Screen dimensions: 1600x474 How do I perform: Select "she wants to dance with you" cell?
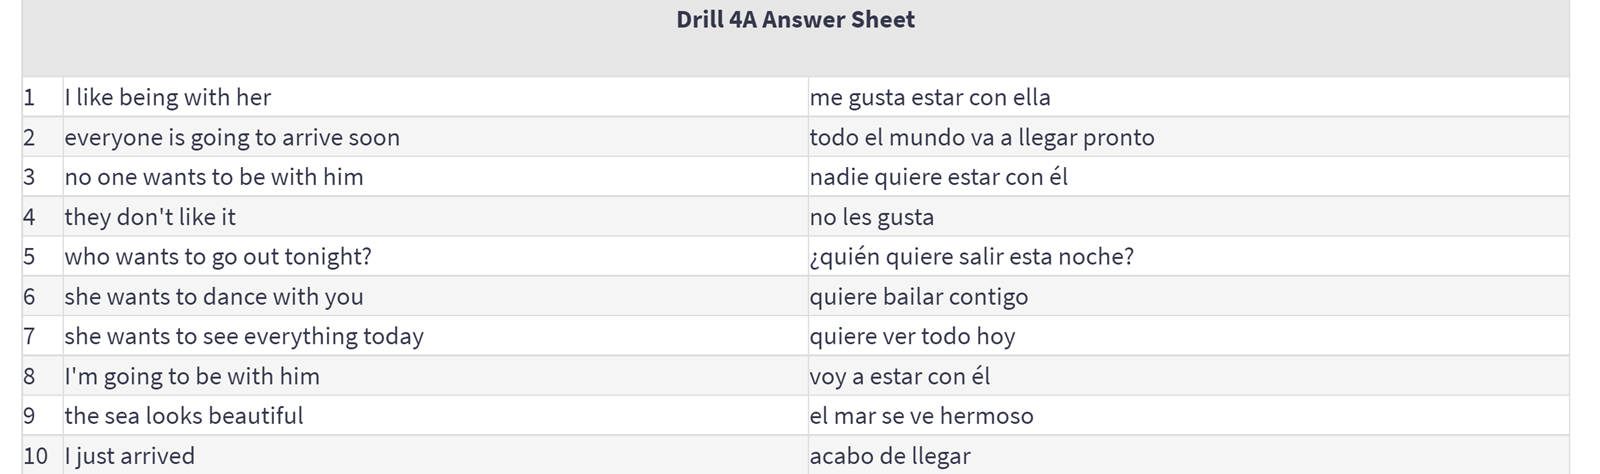point(214,297)
